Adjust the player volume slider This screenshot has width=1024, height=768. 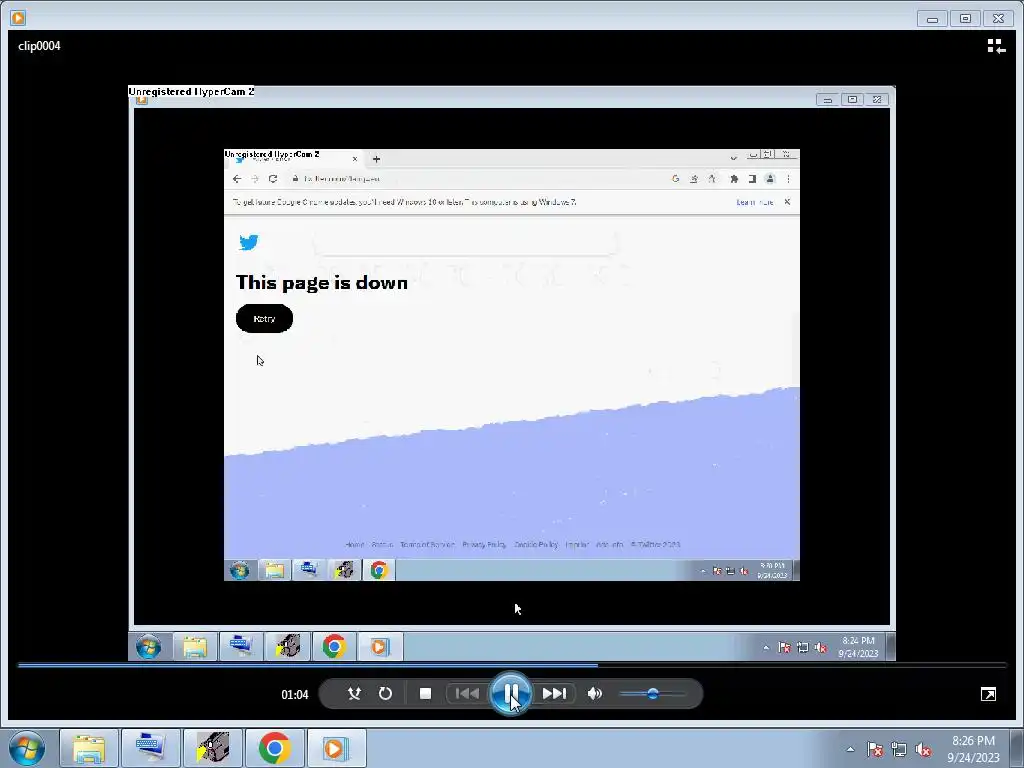point(652,694)
